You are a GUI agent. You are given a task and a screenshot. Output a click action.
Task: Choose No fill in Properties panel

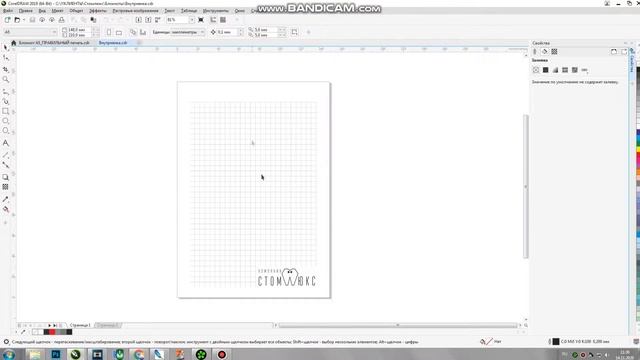(536, 70)
